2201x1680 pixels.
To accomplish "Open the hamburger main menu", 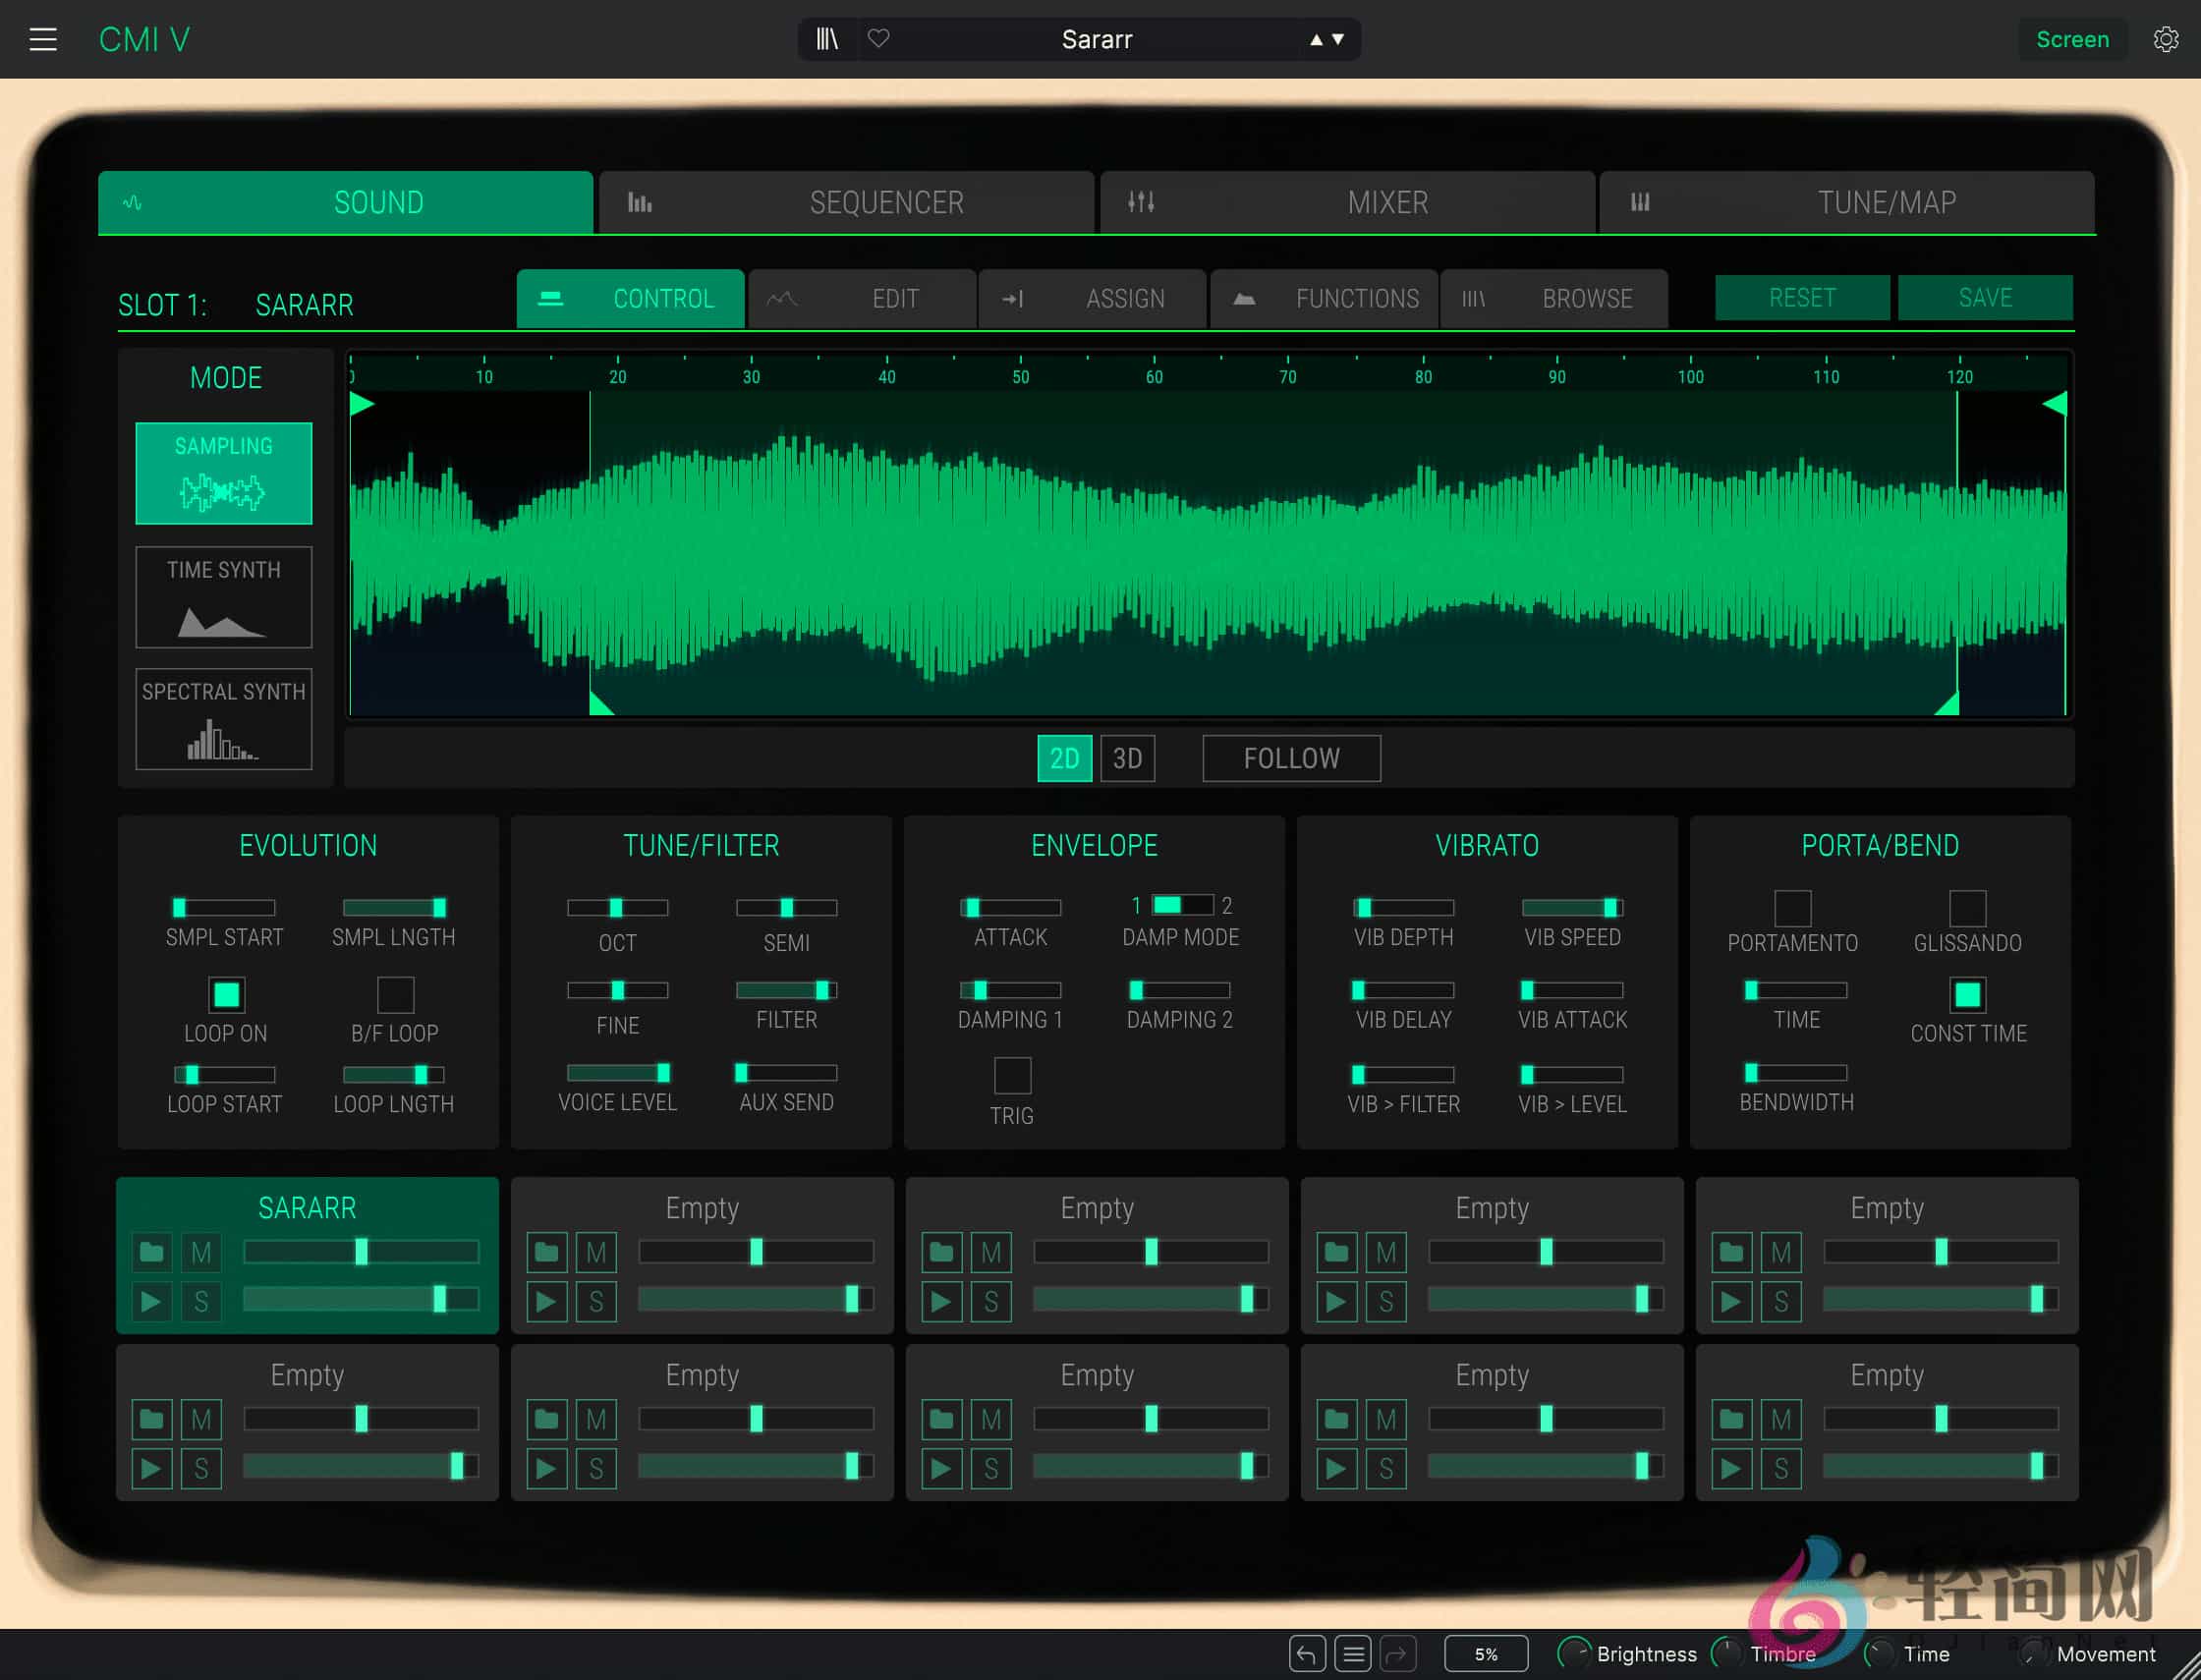I will [x=44, y=39].
